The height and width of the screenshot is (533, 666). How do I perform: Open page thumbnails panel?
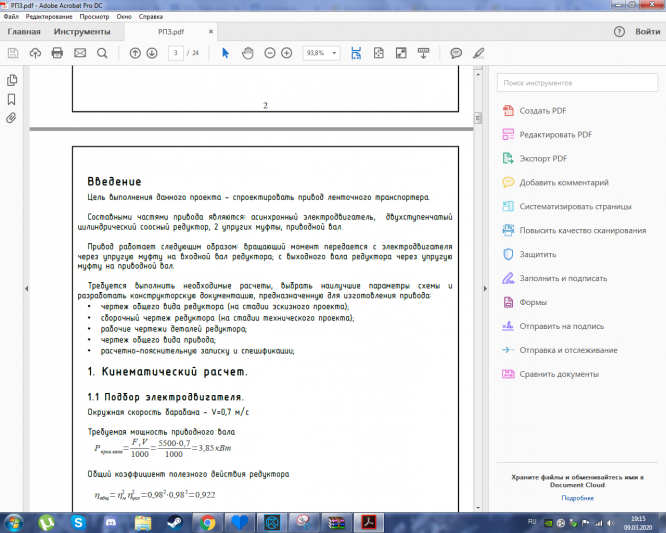tap(12, 80)
